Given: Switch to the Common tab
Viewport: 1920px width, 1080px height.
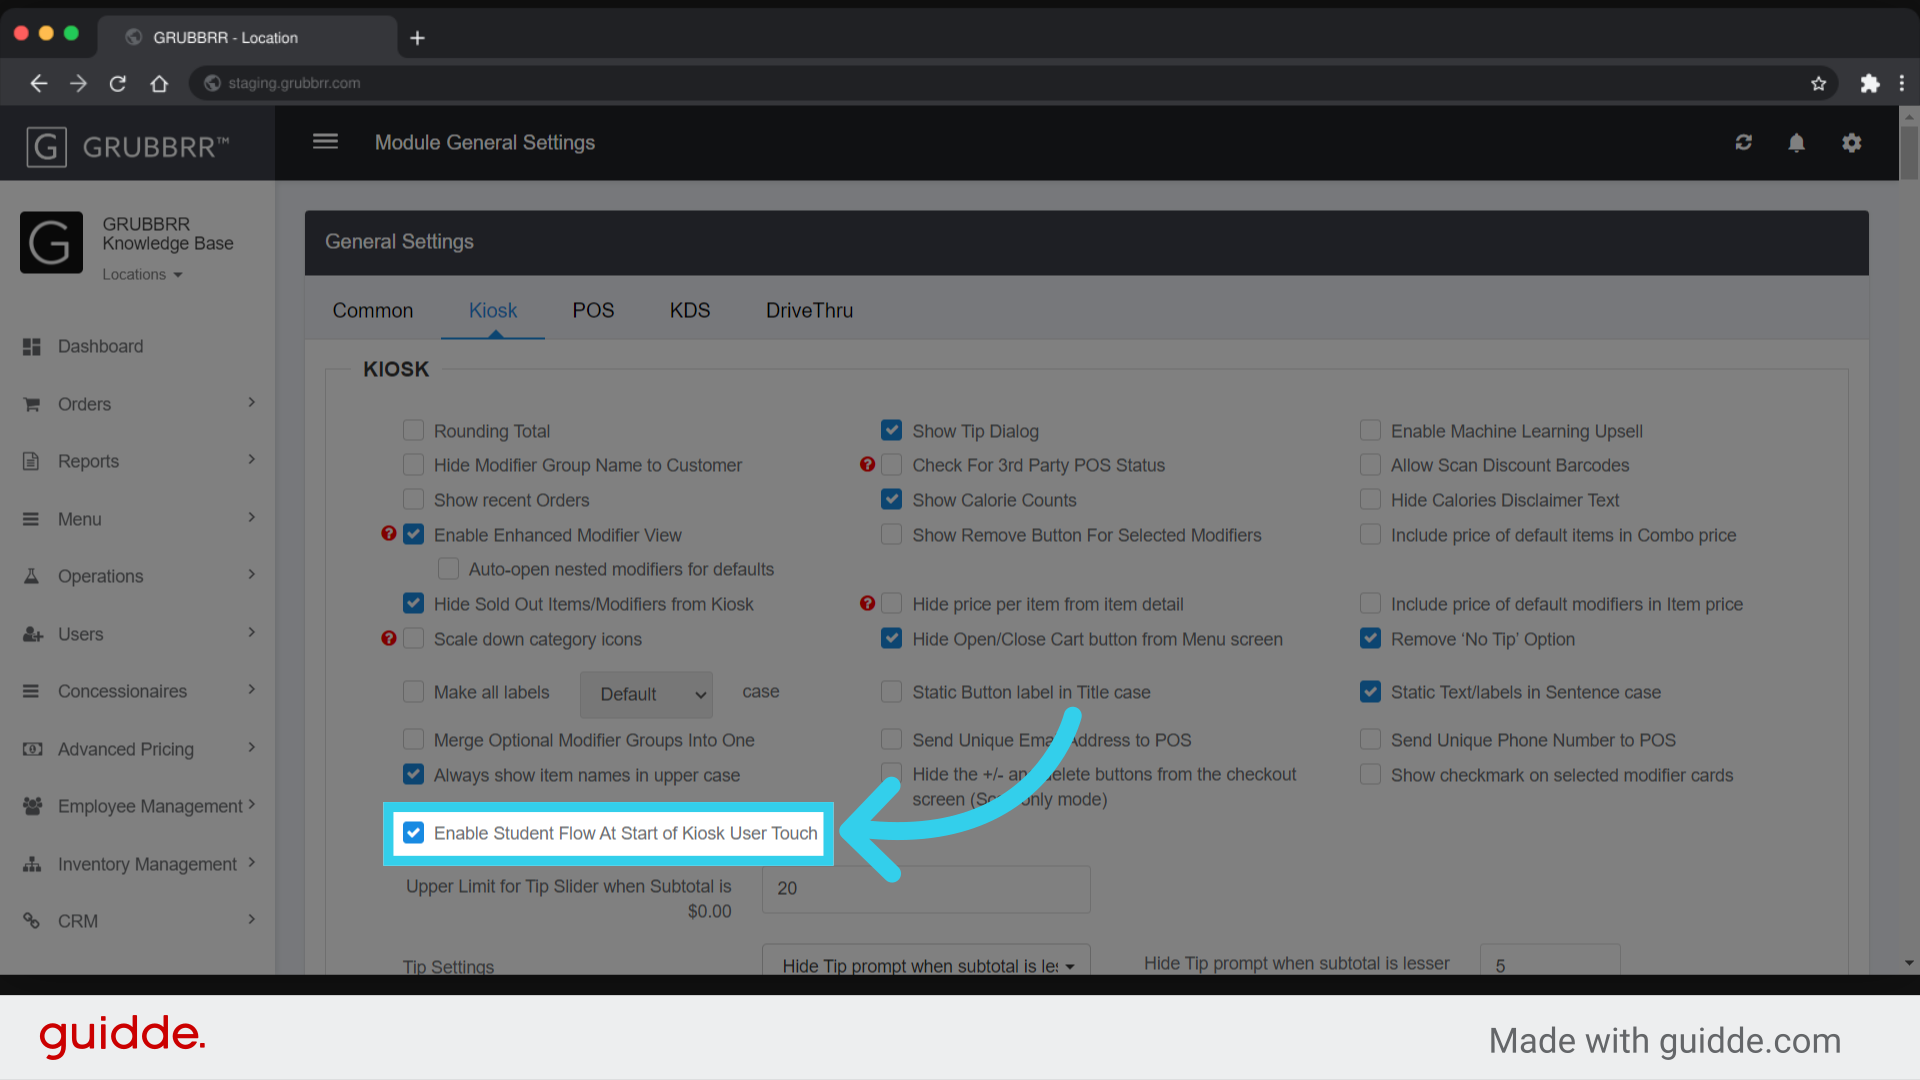Looking at the screenshot, I should click(373, 310).
